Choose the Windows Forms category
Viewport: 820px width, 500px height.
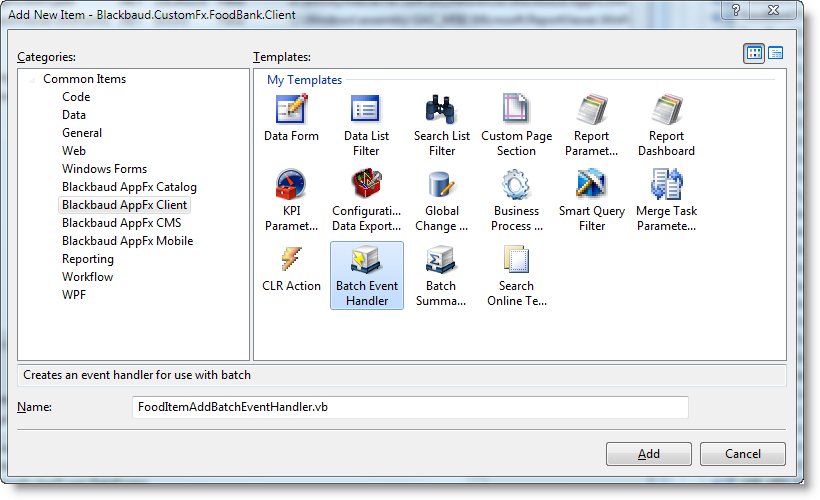(104, 169)
